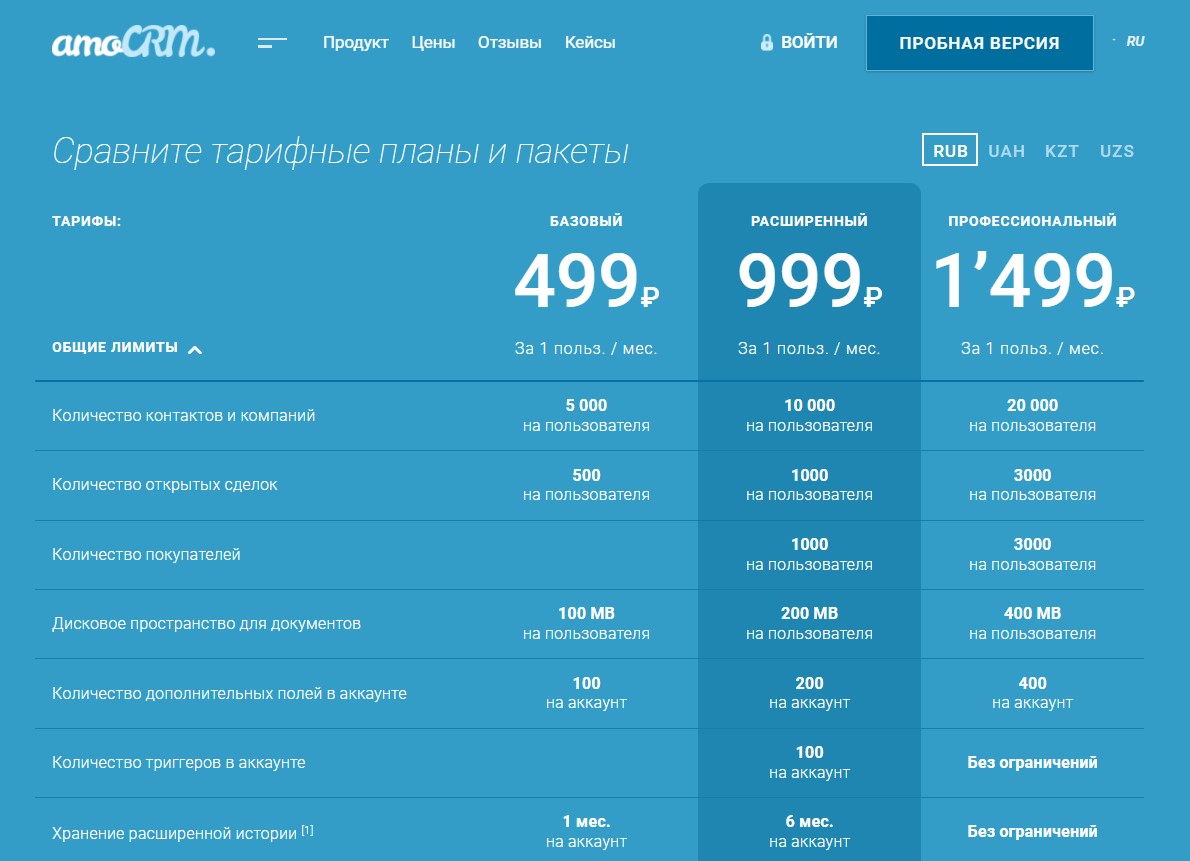
Task: Click the Пробная версия button
Action: click(979, 43)
